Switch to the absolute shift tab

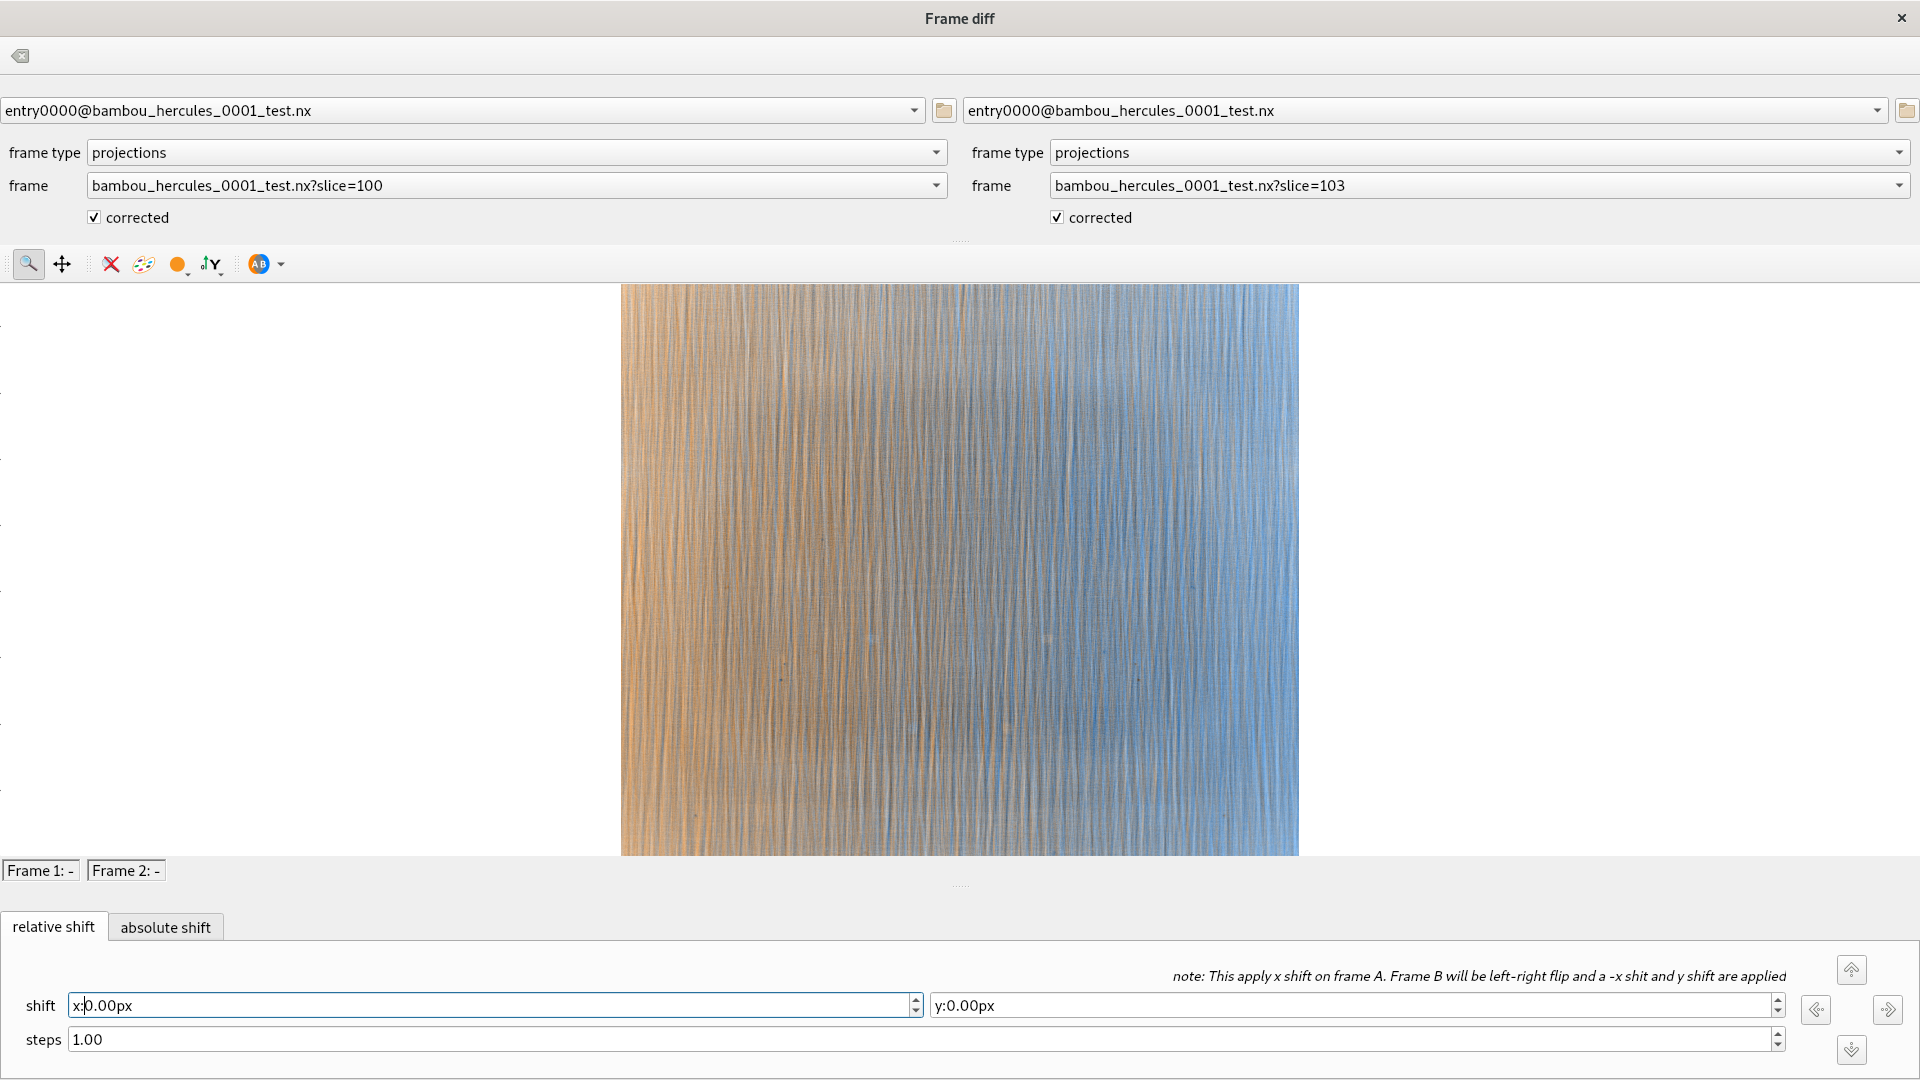point(166,927)
